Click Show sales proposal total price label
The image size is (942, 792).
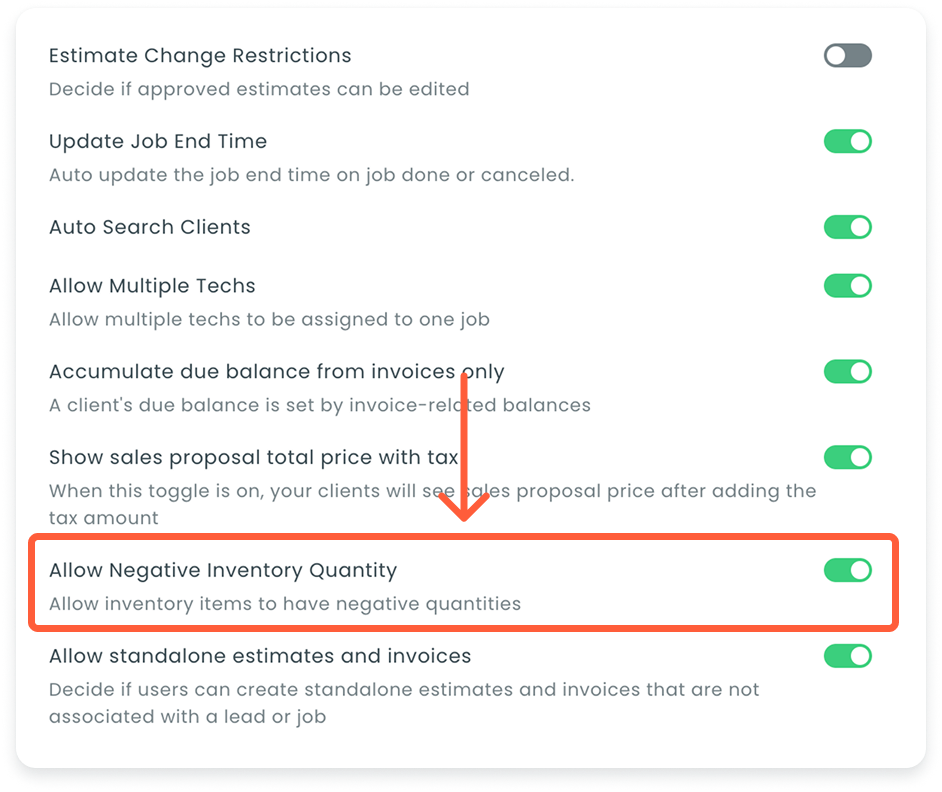click(x=253, y=458)
